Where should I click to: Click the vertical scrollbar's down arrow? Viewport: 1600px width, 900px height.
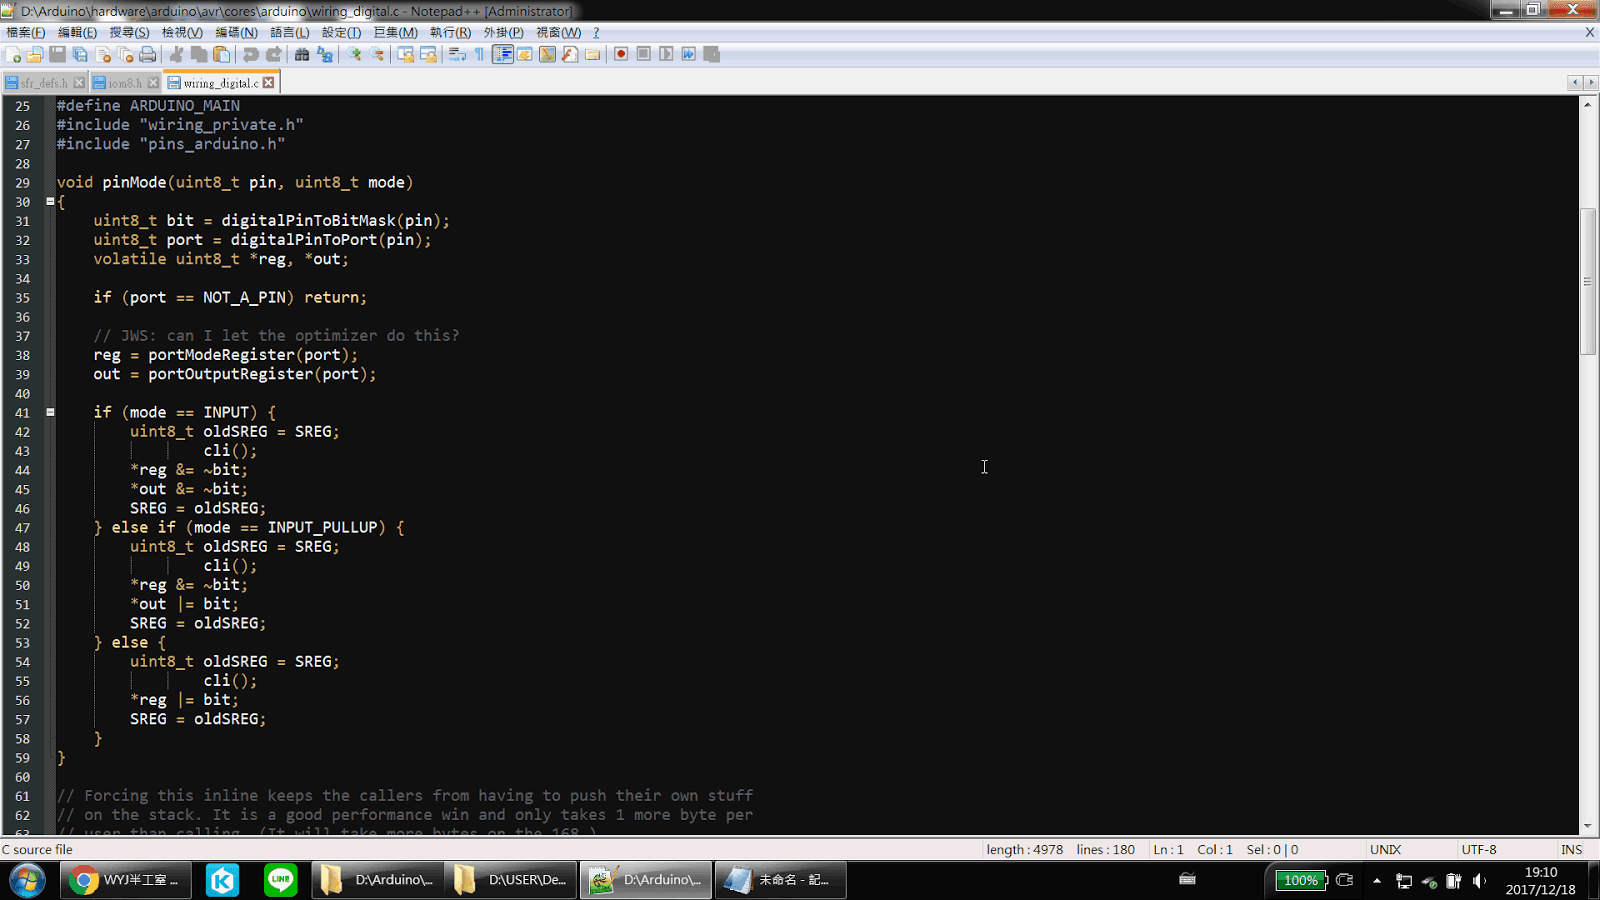point(1588,828)
